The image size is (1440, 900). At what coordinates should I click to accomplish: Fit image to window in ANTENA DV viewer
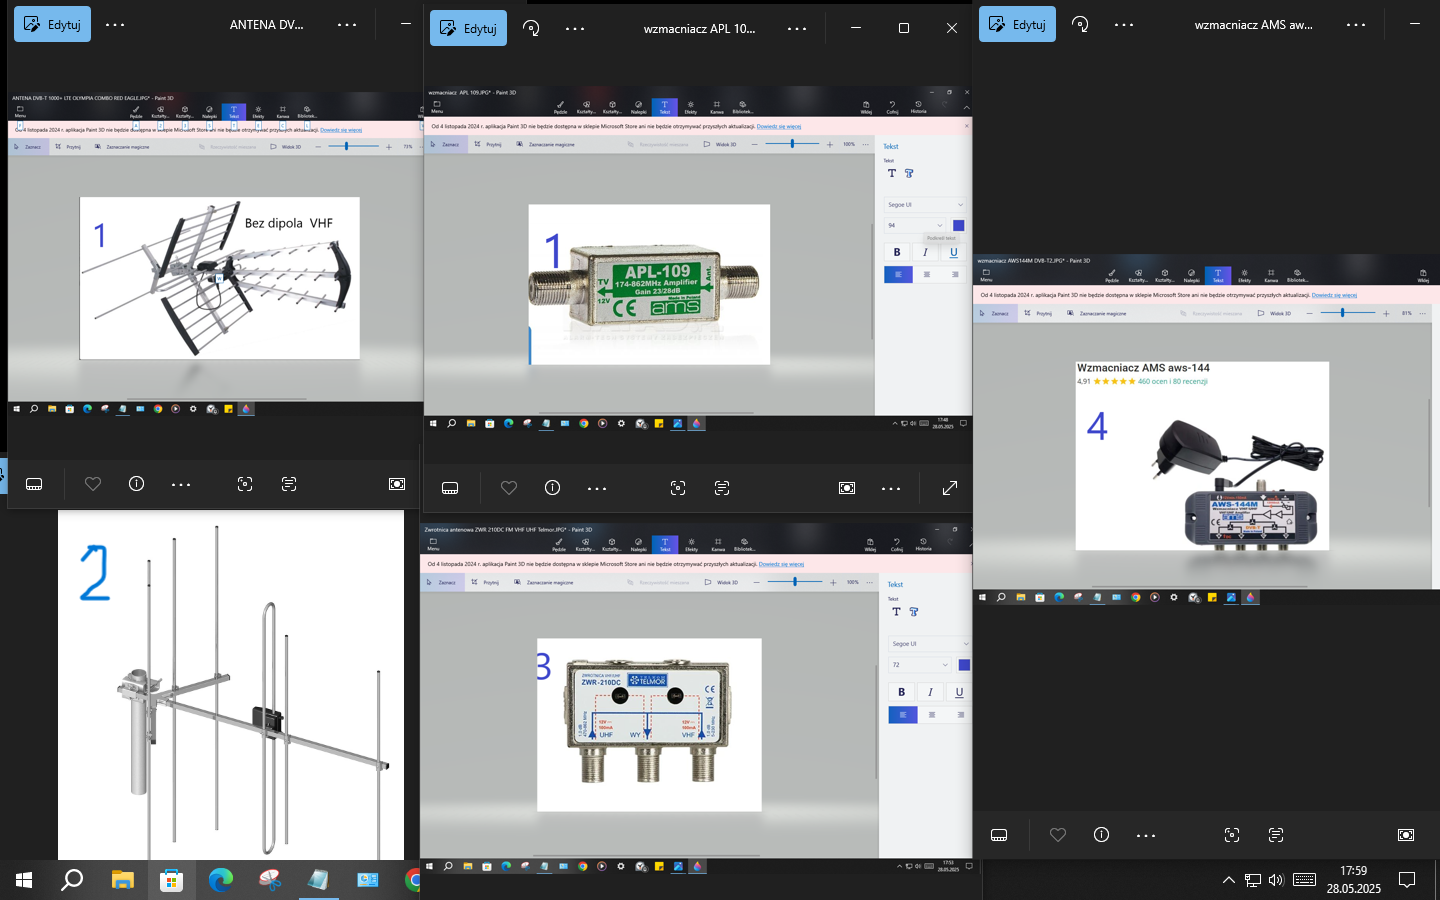[x=397, y=484]
